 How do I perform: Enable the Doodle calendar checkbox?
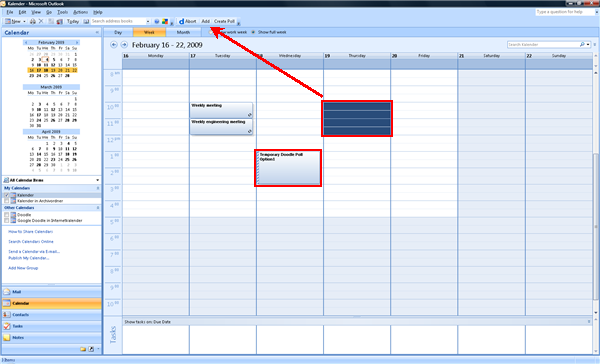(x=7, y=215)
